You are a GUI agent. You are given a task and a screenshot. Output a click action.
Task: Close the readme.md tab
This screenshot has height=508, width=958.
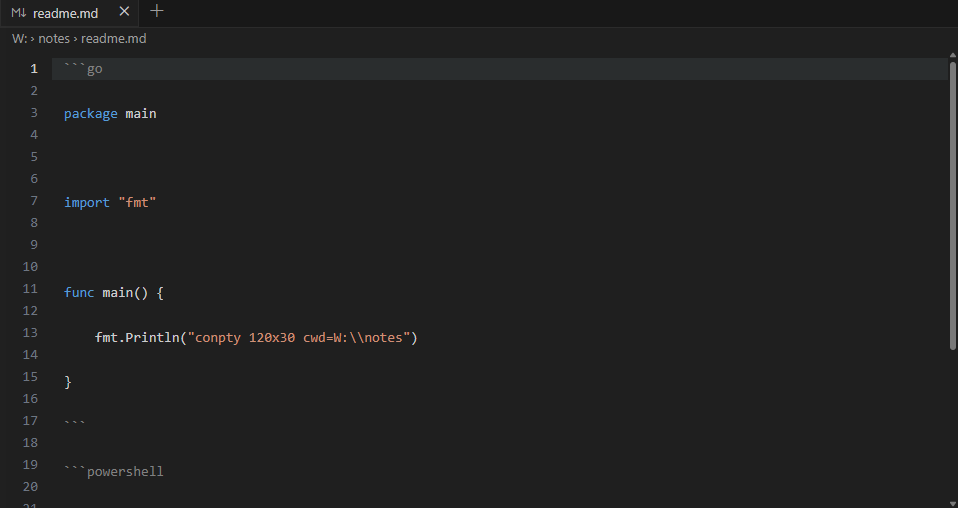(124, 12)
